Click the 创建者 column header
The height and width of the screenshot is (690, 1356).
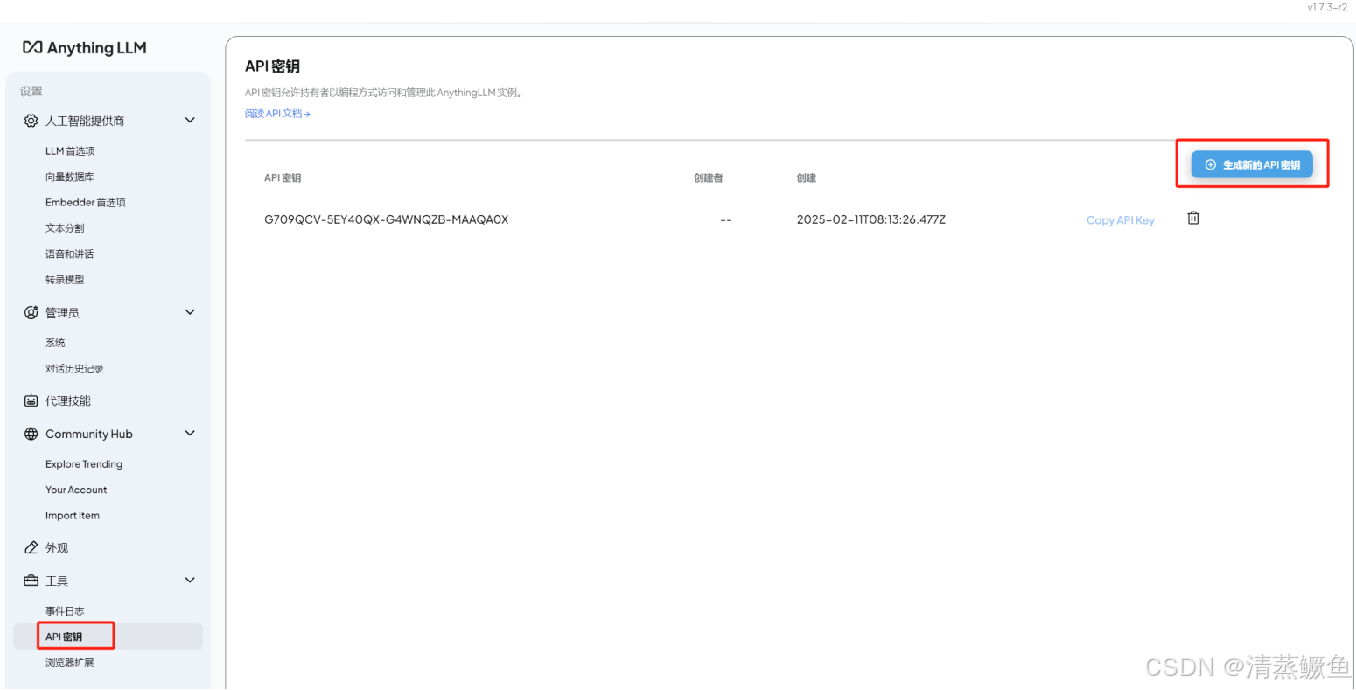(708, 178)
